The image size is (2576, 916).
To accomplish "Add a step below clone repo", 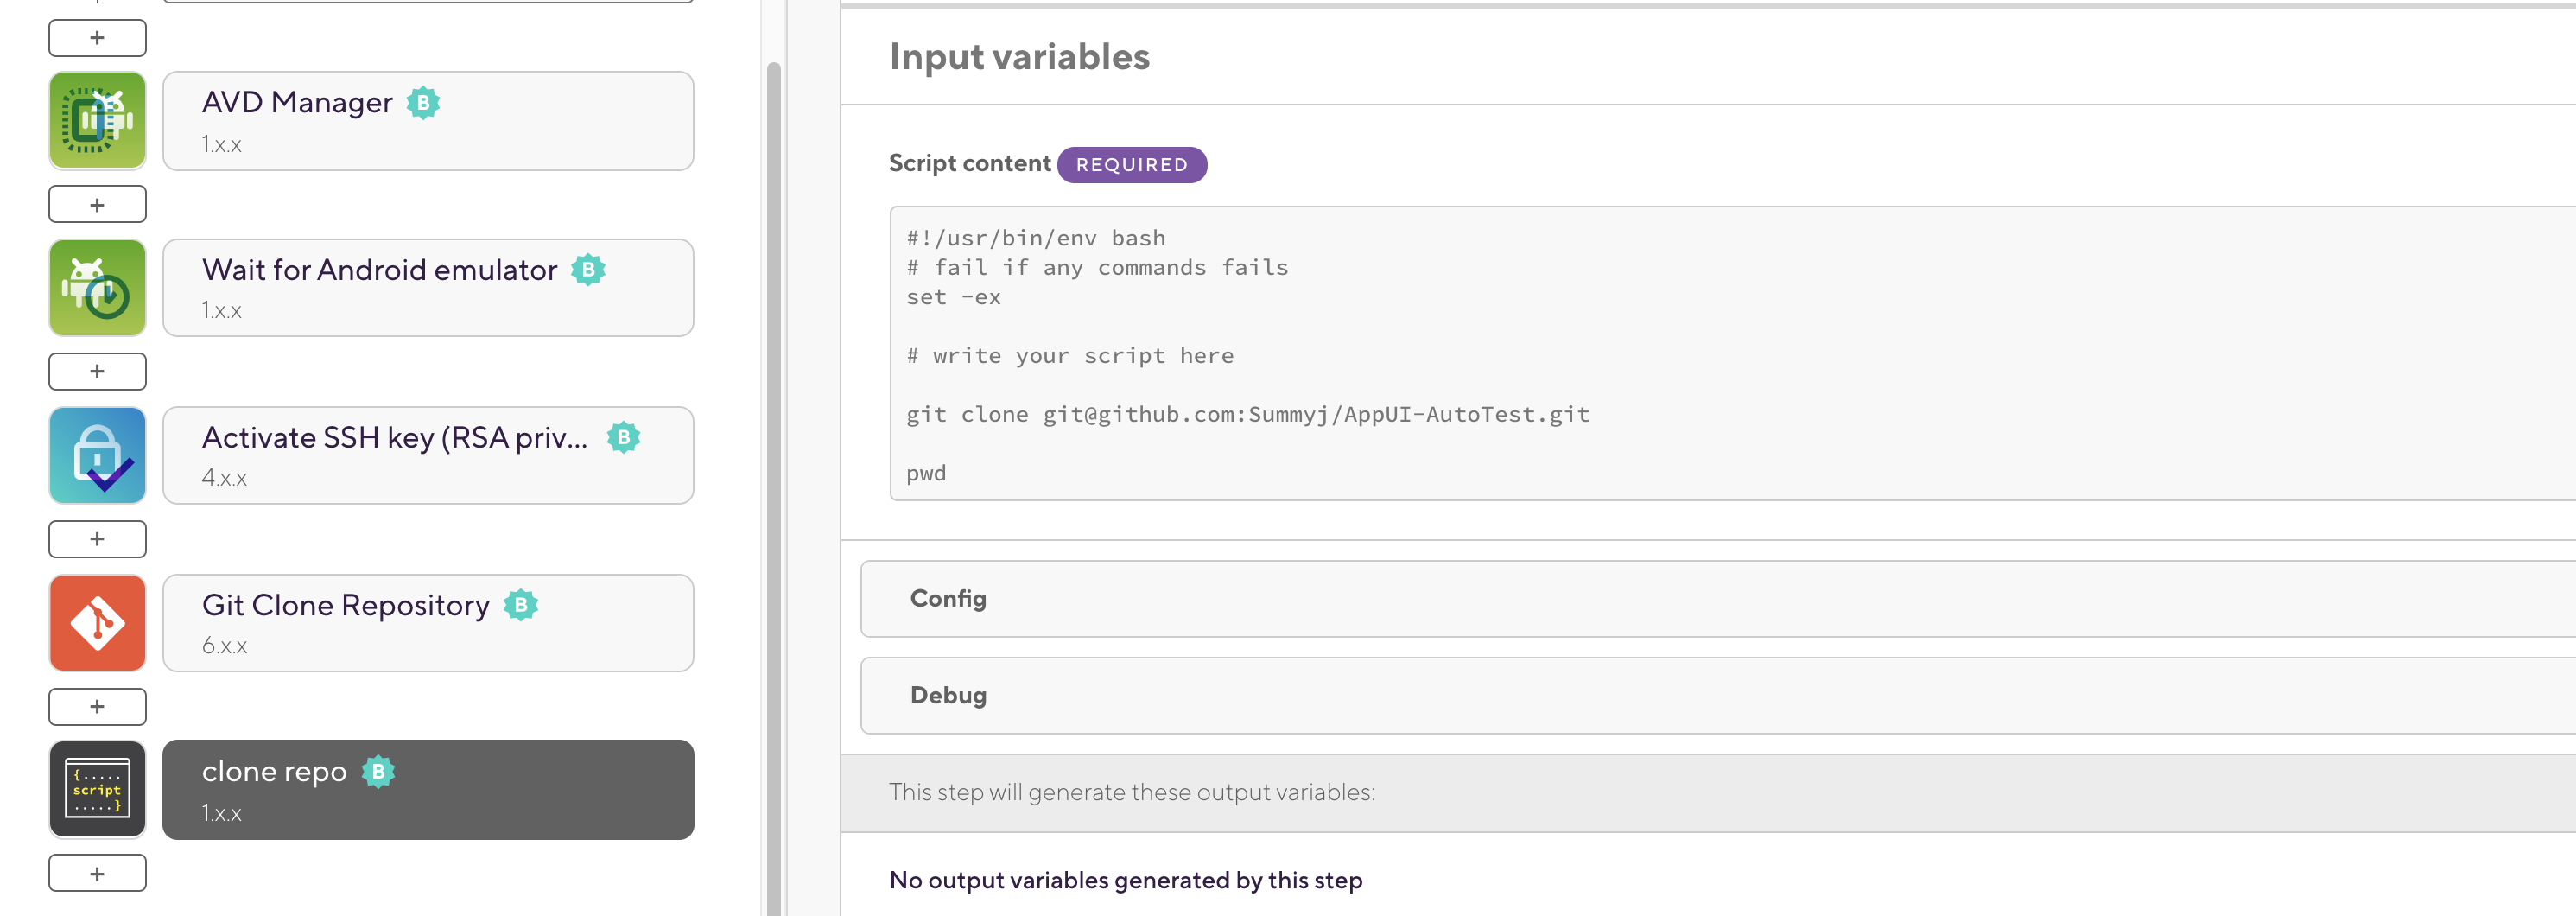I will coord(97,874).
